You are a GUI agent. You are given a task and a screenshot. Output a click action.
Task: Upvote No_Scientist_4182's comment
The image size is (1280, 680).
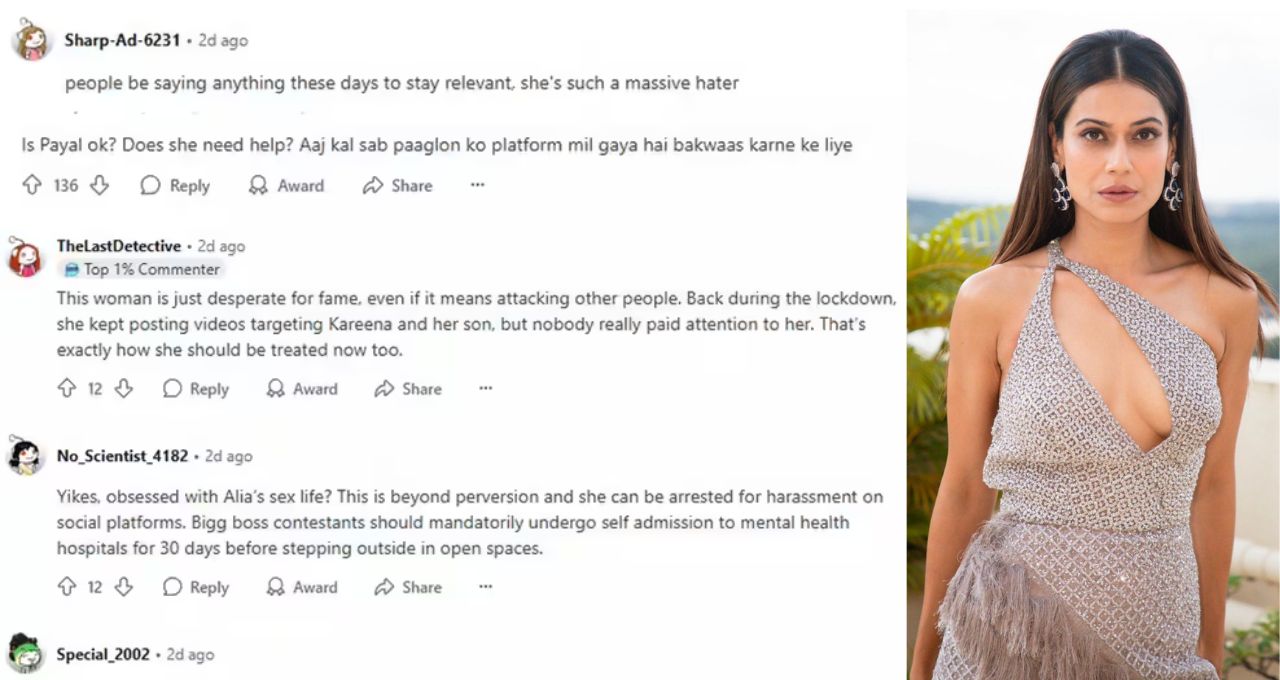click(x=67, y=587)
